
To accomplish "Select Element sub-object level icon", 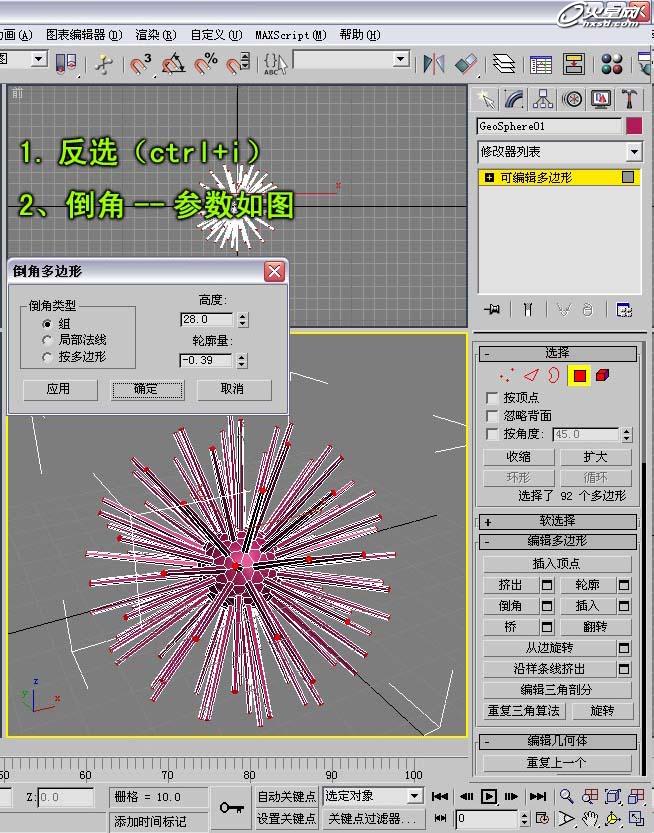I will [603, 375].
